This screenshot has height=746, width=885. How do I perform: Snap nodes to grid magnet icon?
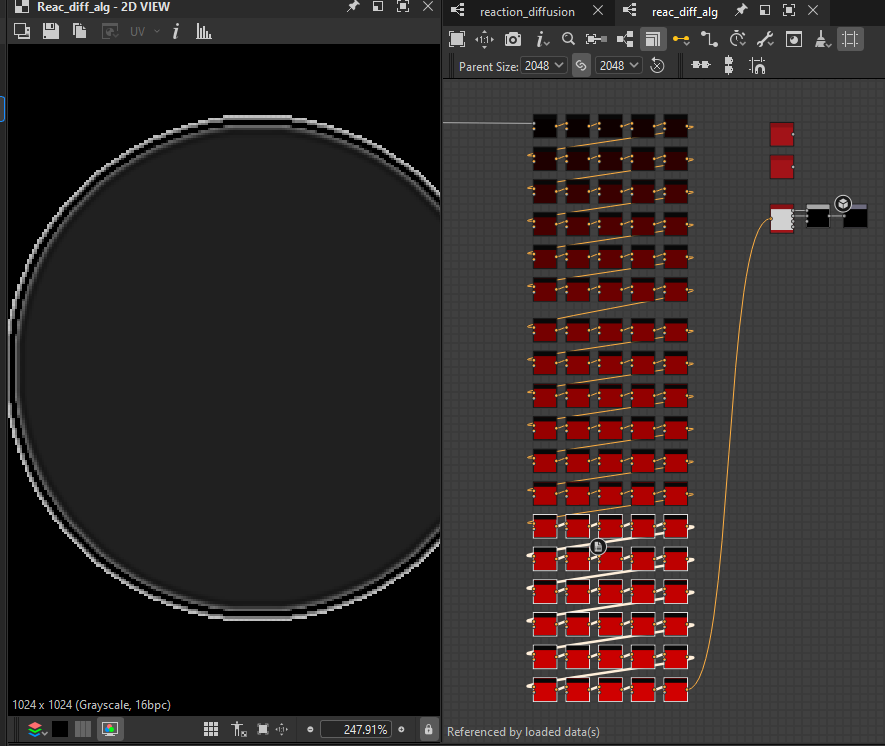757,65
